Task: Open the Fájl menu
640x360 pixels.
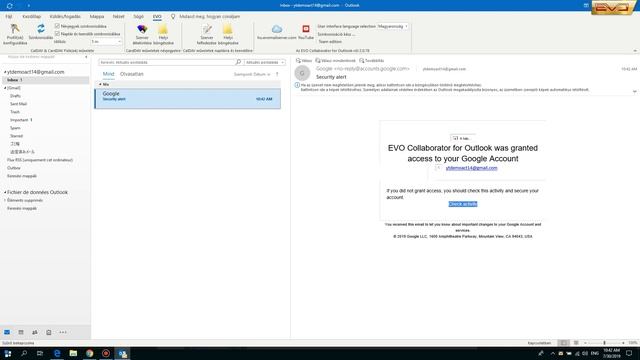Action: pyautogui.click(x=9, y=16)
